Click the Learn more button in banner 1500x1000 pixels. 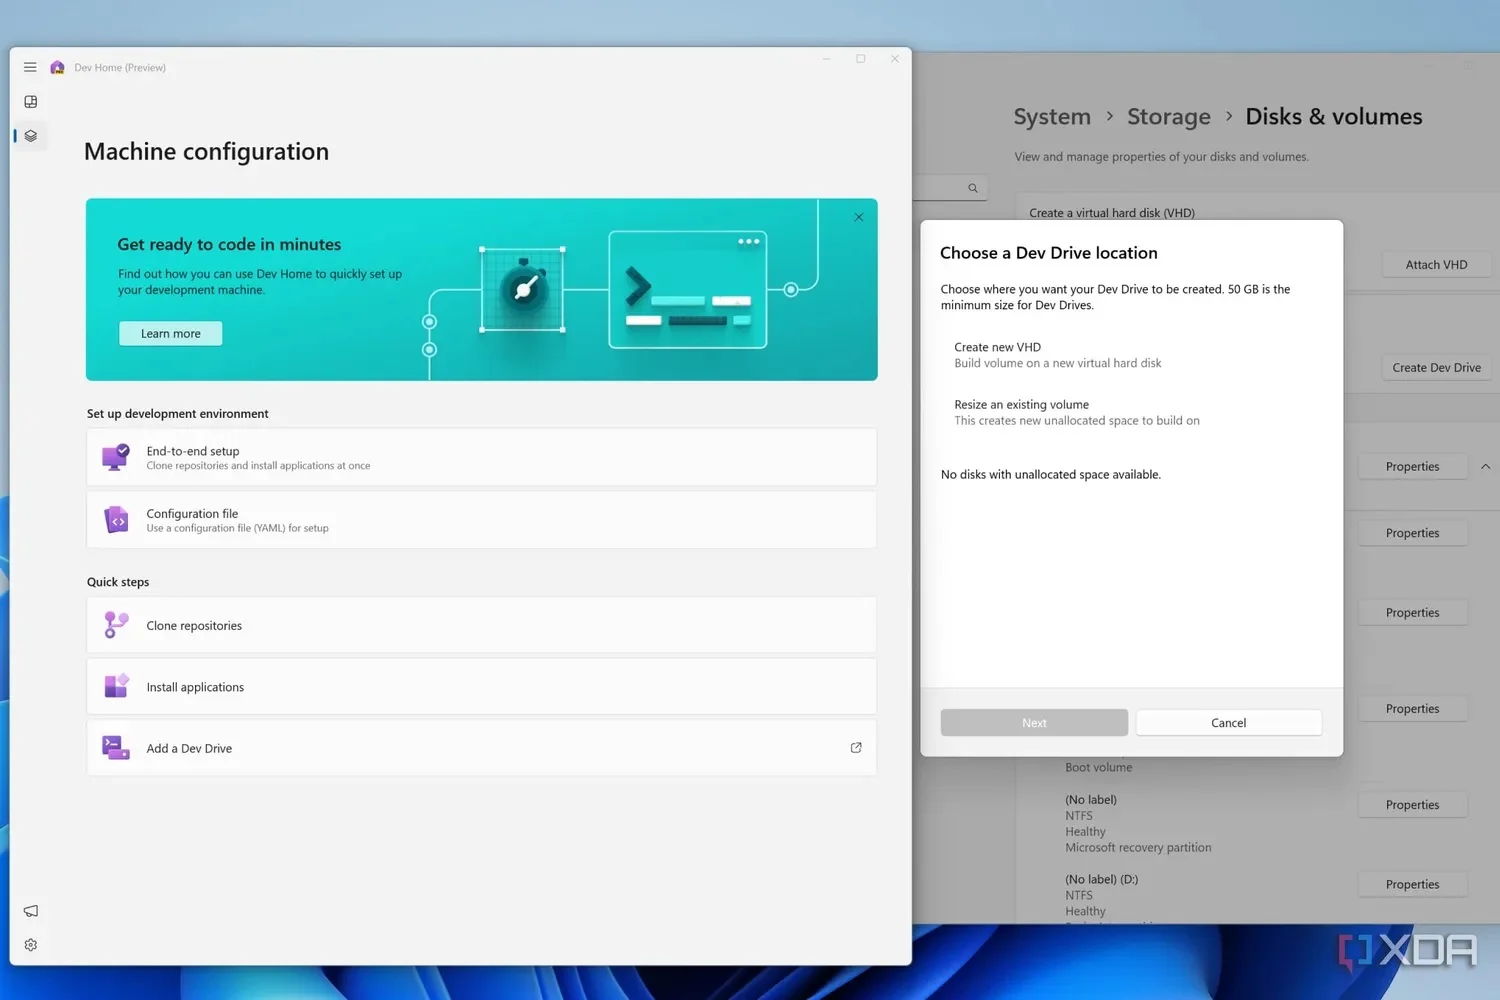tap(170, 333)
